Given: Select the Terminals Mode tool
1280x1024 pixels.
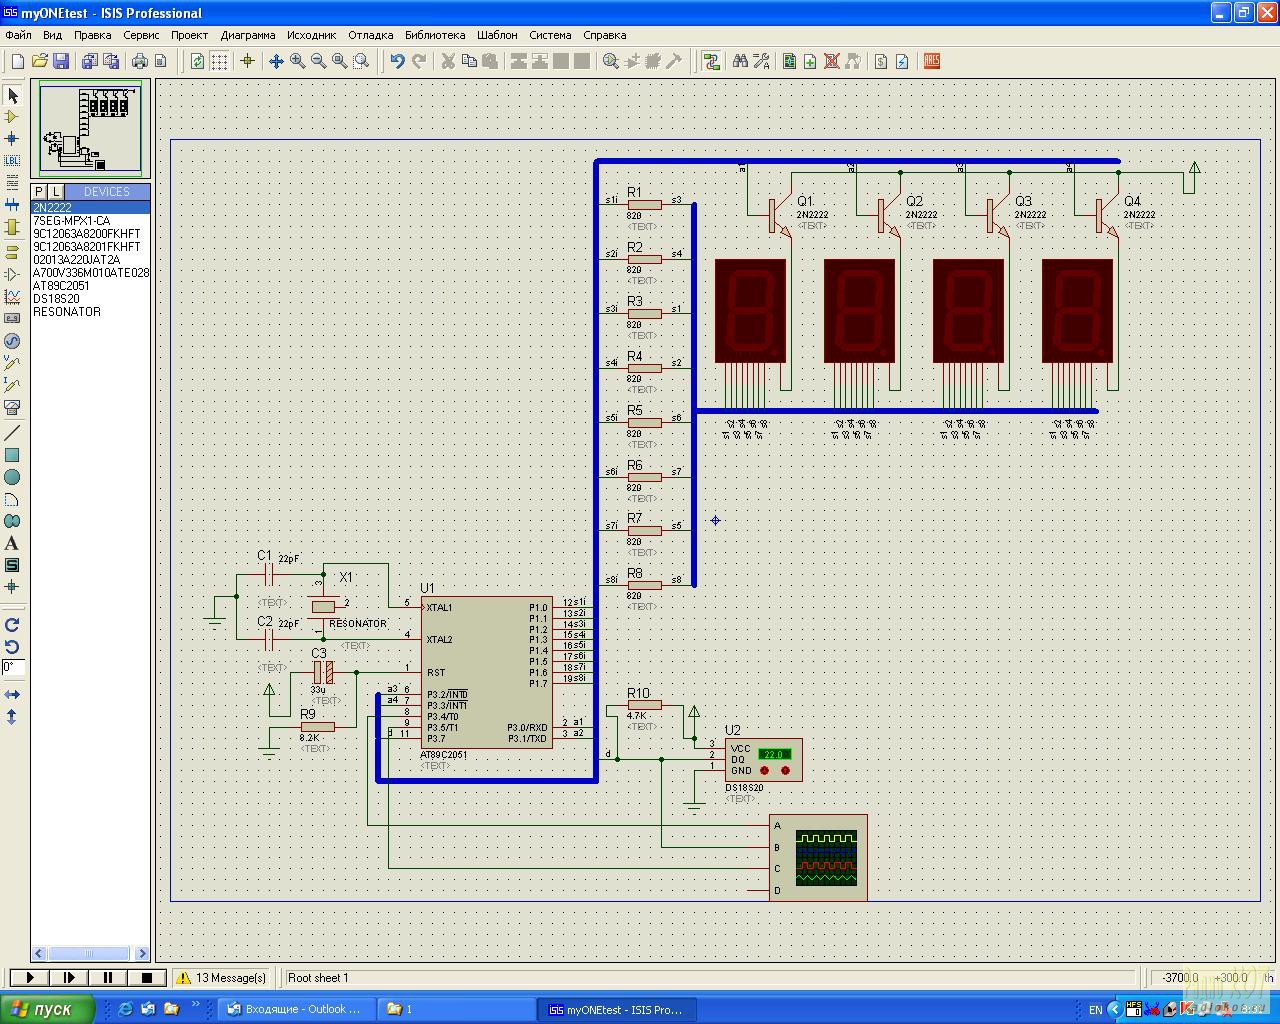Looking at the screenshot, I should pos(12,252).
